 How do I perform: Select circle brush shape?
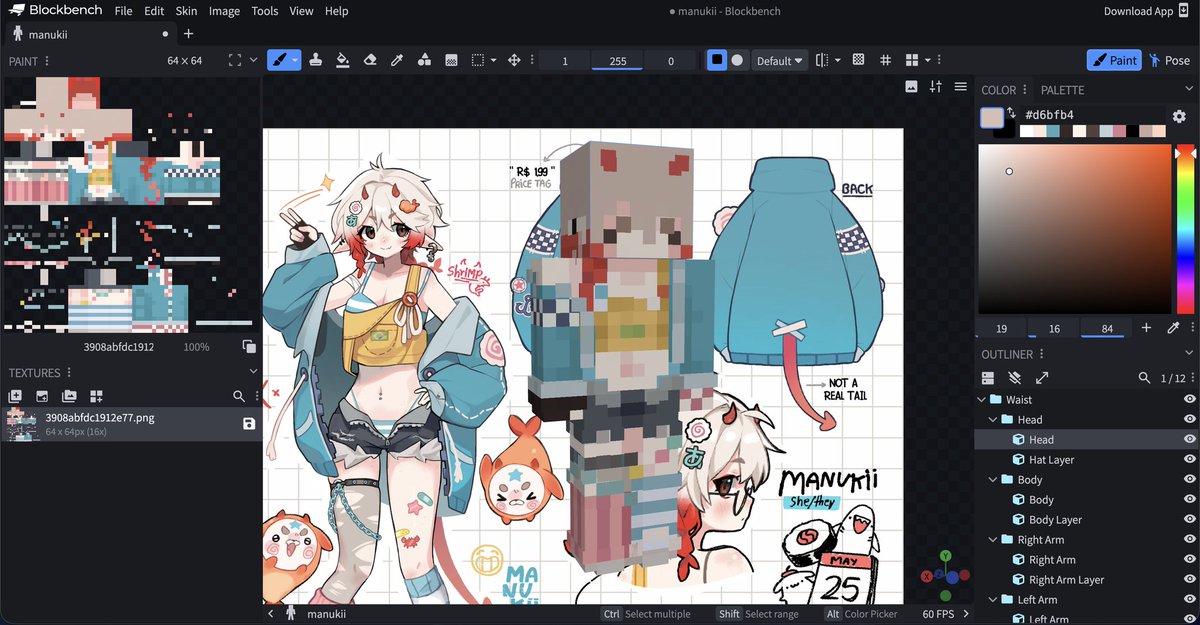tap(737, 60)
